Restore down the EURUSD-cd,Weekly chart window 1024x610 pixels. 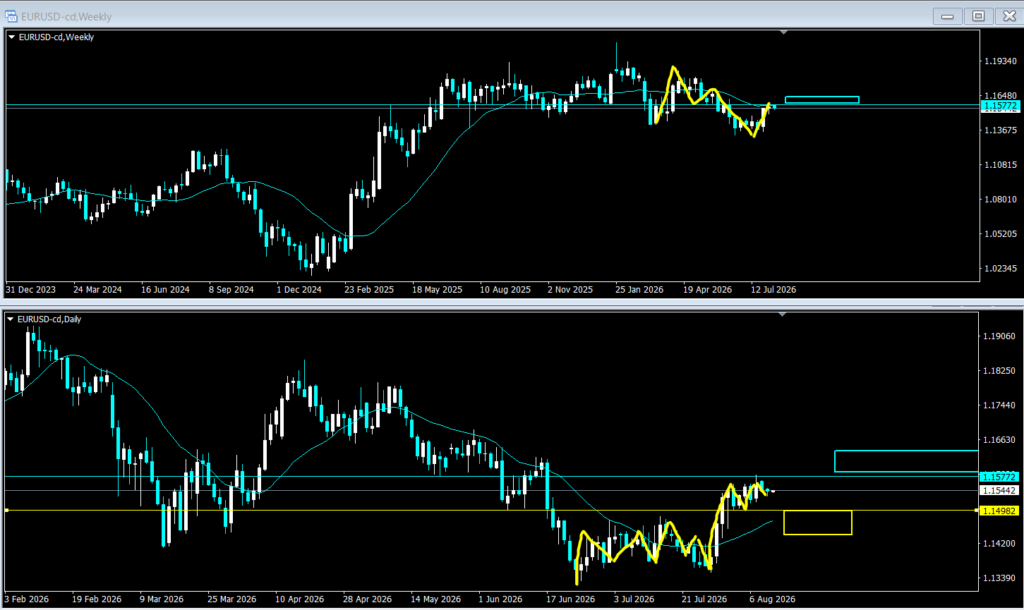(978, 16)
